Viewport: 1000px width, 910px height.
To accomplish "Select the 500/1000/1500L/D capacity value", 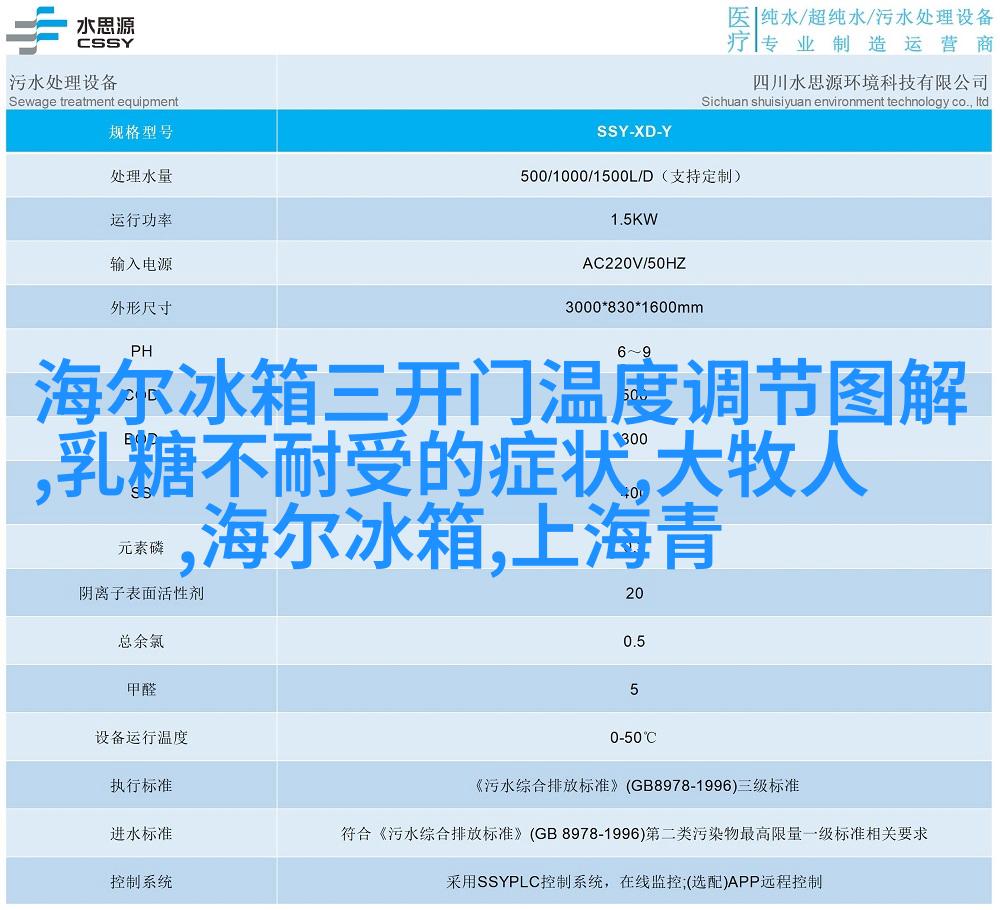I will click(631, 176).
